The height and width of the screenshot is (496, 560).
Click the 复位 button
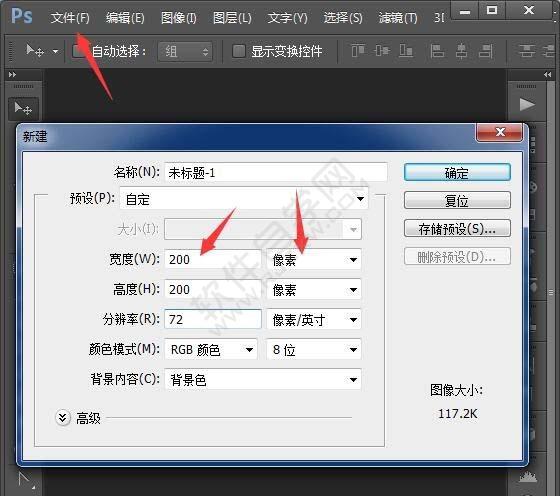457,200
